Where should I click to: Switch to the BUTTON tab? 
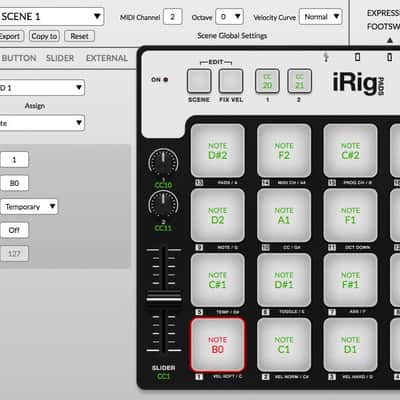[19, 58]
